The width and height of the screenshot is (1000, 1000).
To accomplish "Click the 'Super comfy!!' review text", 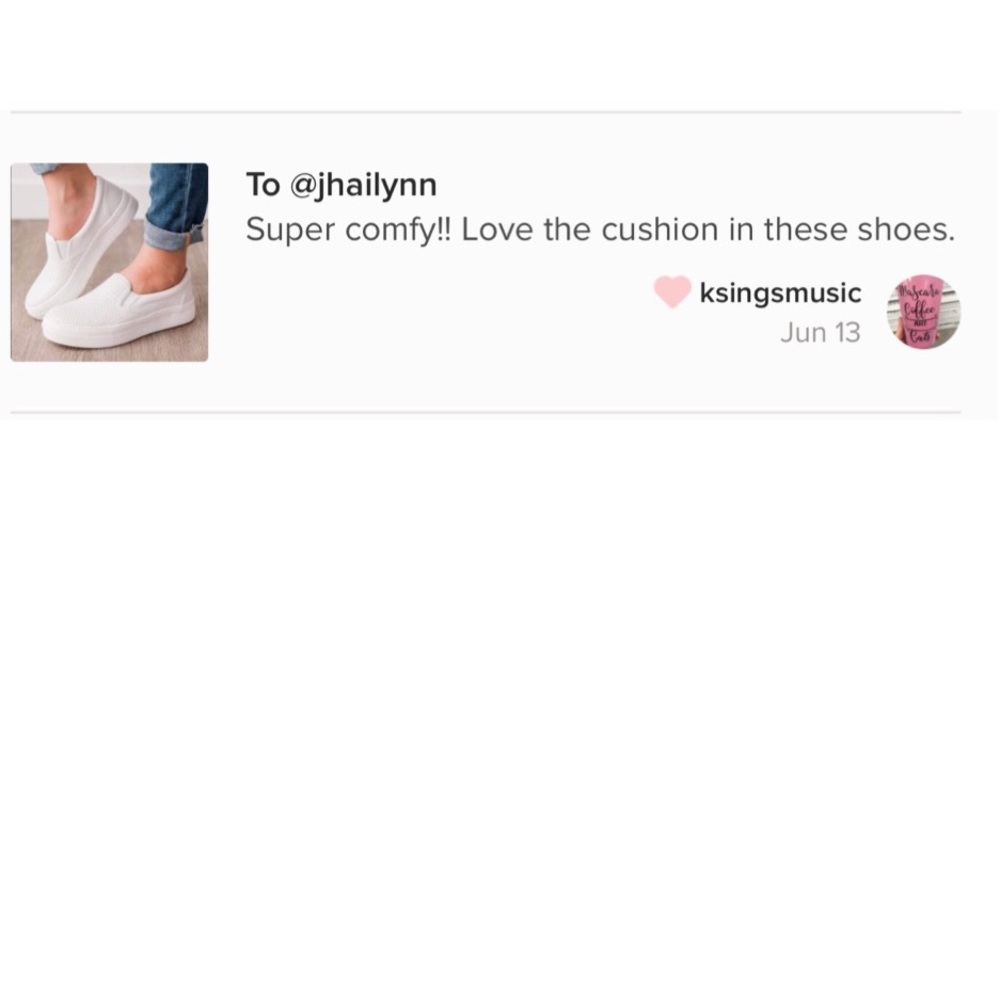I will click(x=348, y=230).
